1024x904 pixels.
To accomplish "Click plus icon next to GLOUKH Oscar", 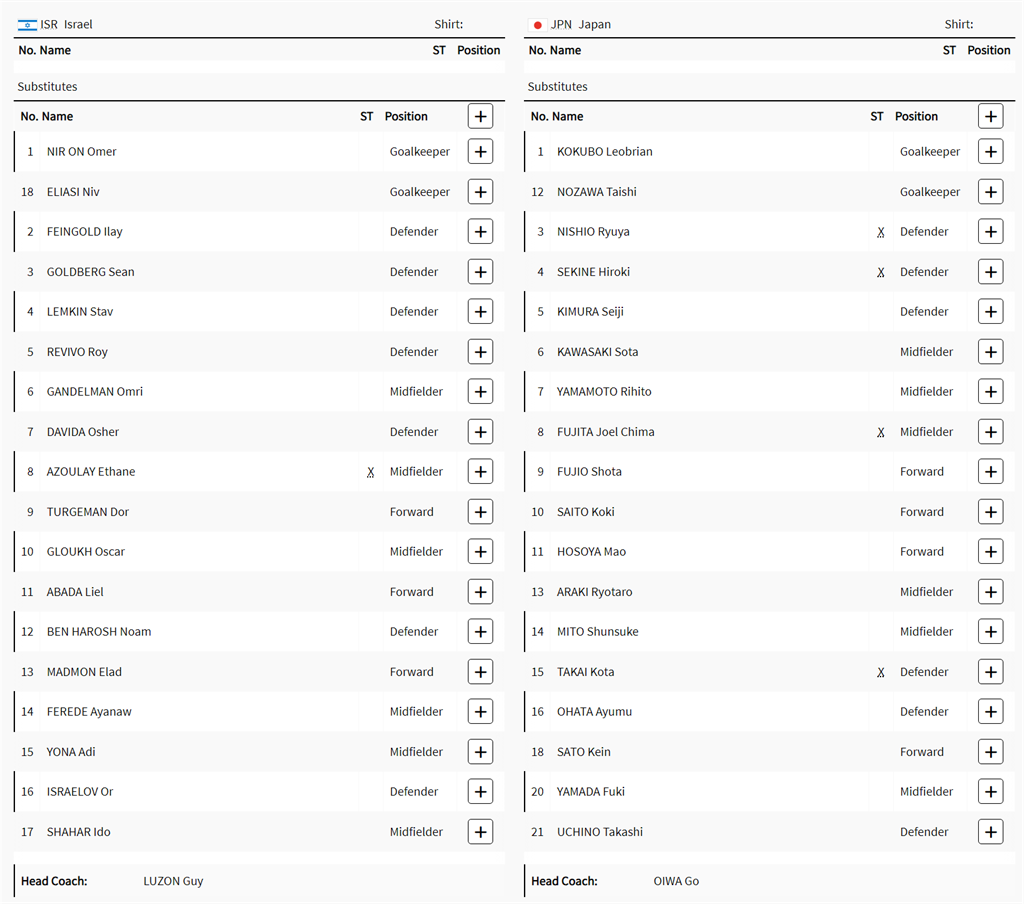I will (x=480, y=552).
